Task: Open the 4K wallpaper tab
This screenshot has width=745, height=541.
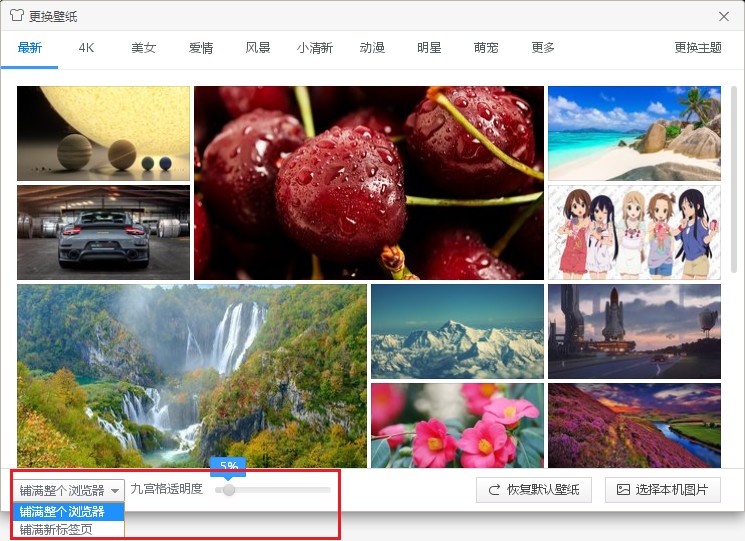Action: [x=86, y=48]
